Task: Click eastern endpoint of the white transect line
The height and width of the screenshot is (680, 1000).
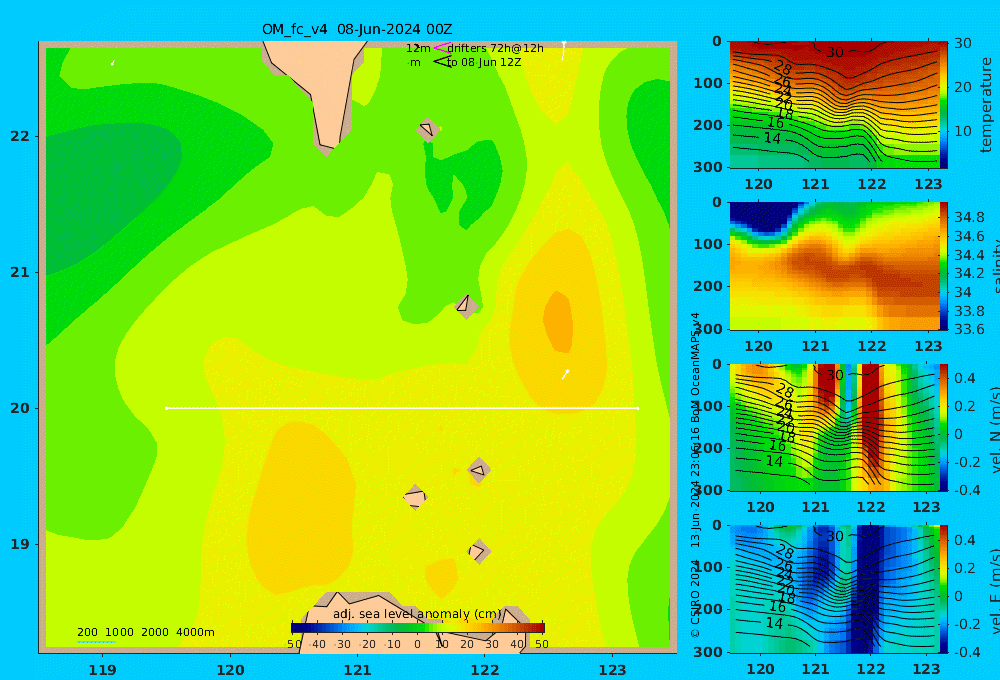Action: pos(637,408)
